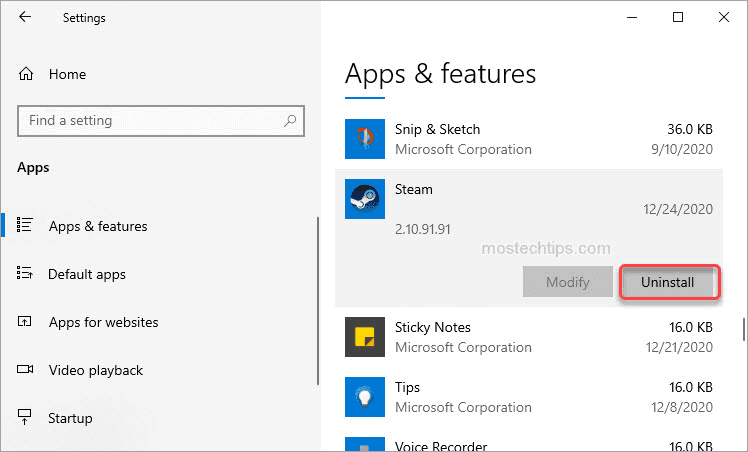This screenshot has height=452, width=748.
Task: Close the Settings window
Action: coord(724,18)
